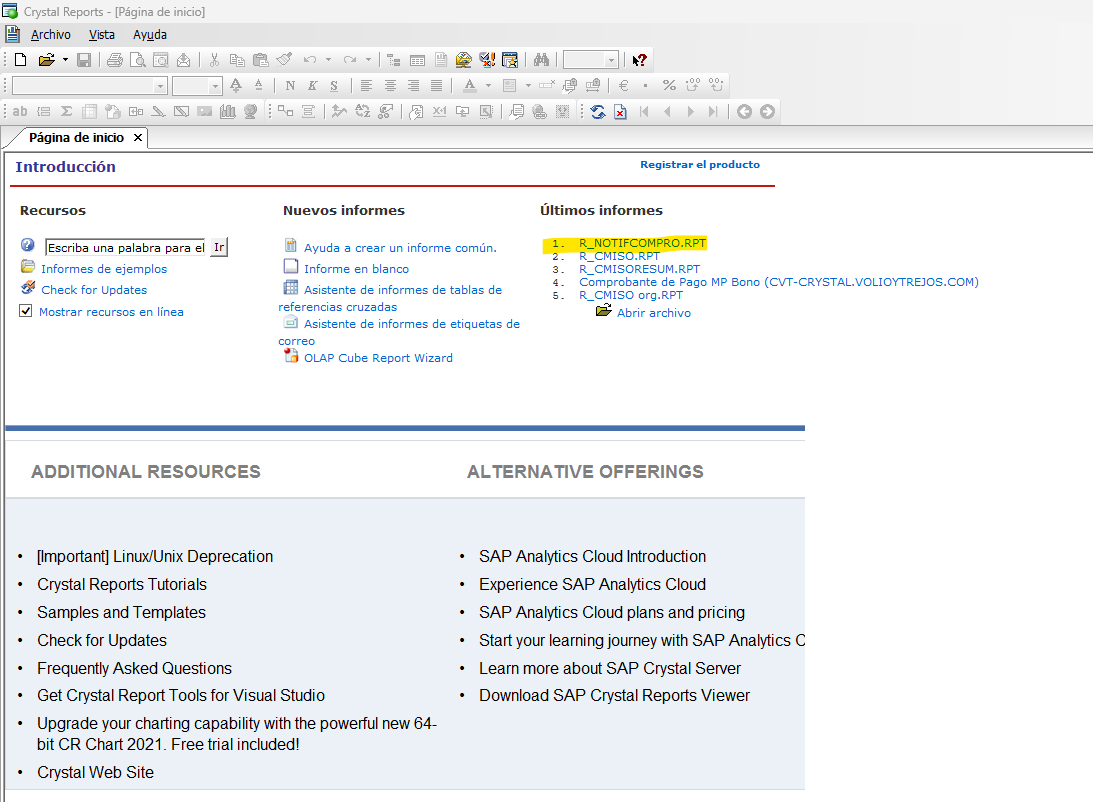Toggle Underline S formatting

point(334,85)
